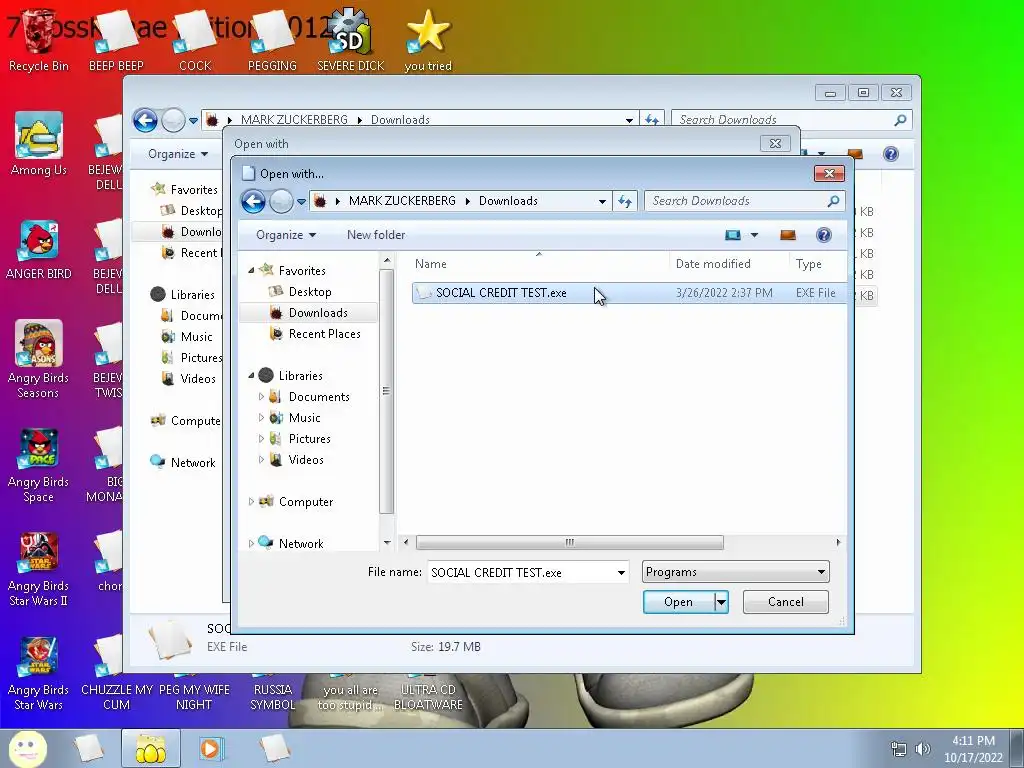This screenshot has width=1024, height=768.
Task: Click the MARK ZUCKERBERG breadcrumb in dialog
Action: click(402, 201)
